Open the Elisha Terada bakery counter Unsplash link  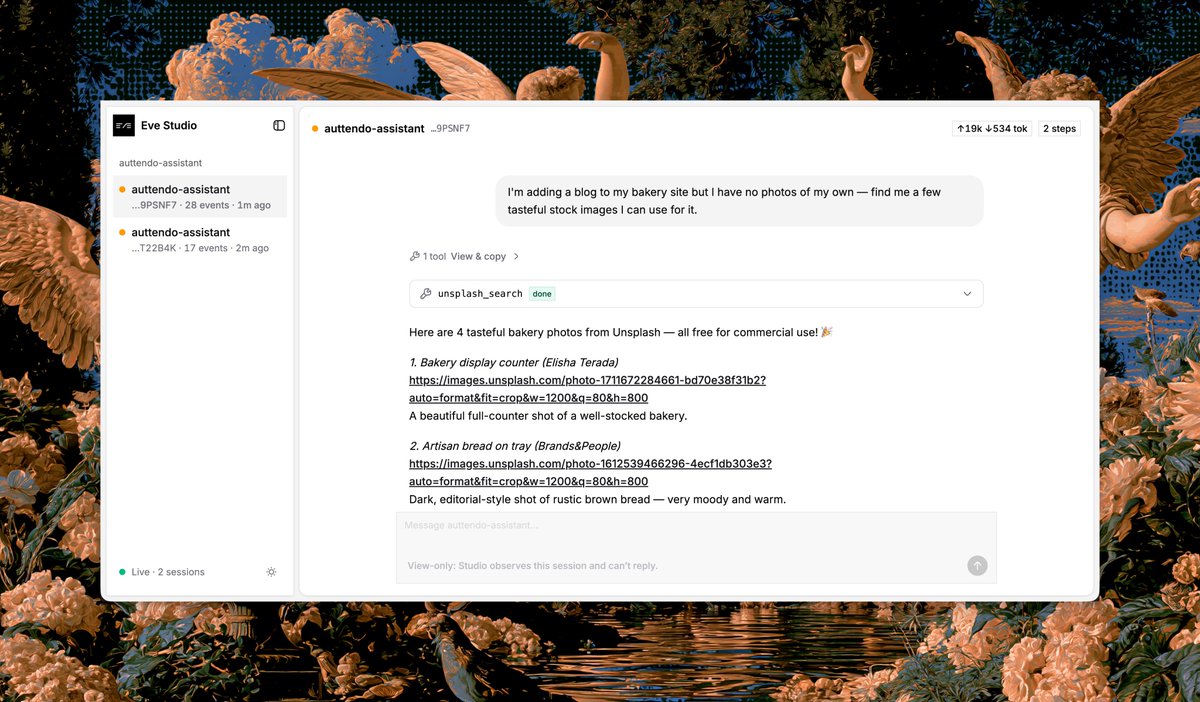coord(588,389)
